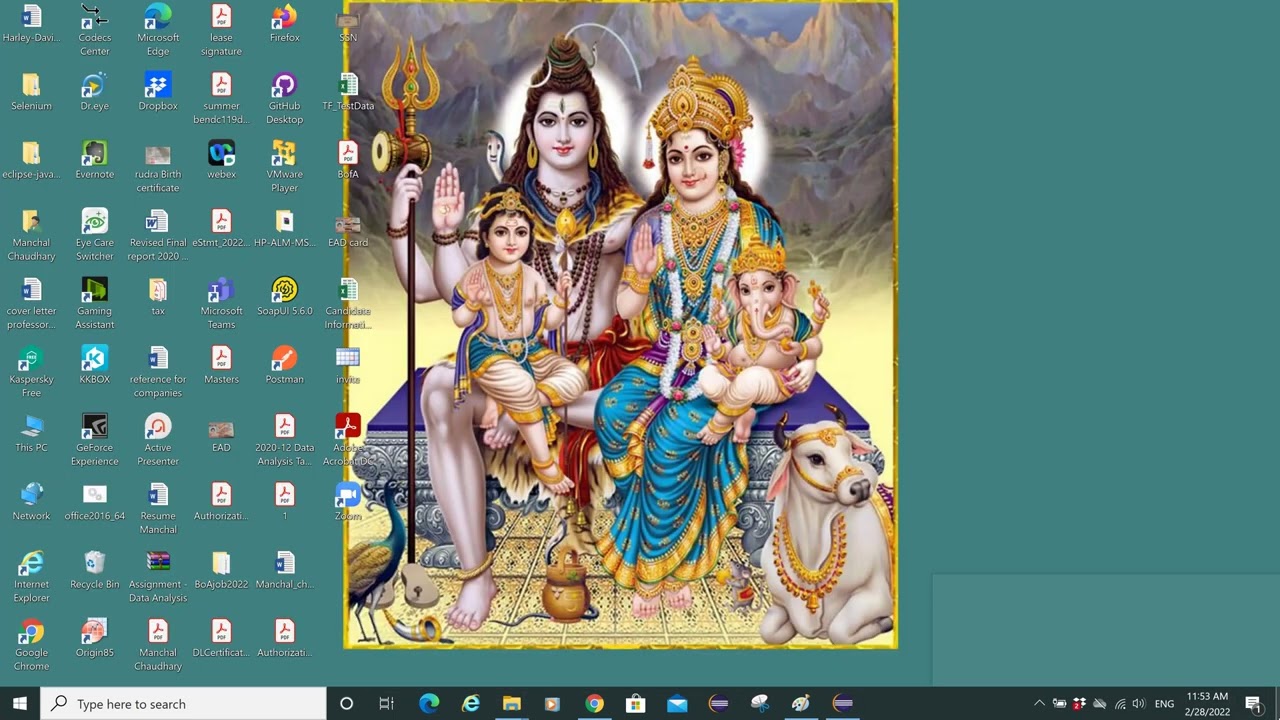Select the SoapUI 5.6.0 icon
The image size is (1280, 720).
pos(284,297)
